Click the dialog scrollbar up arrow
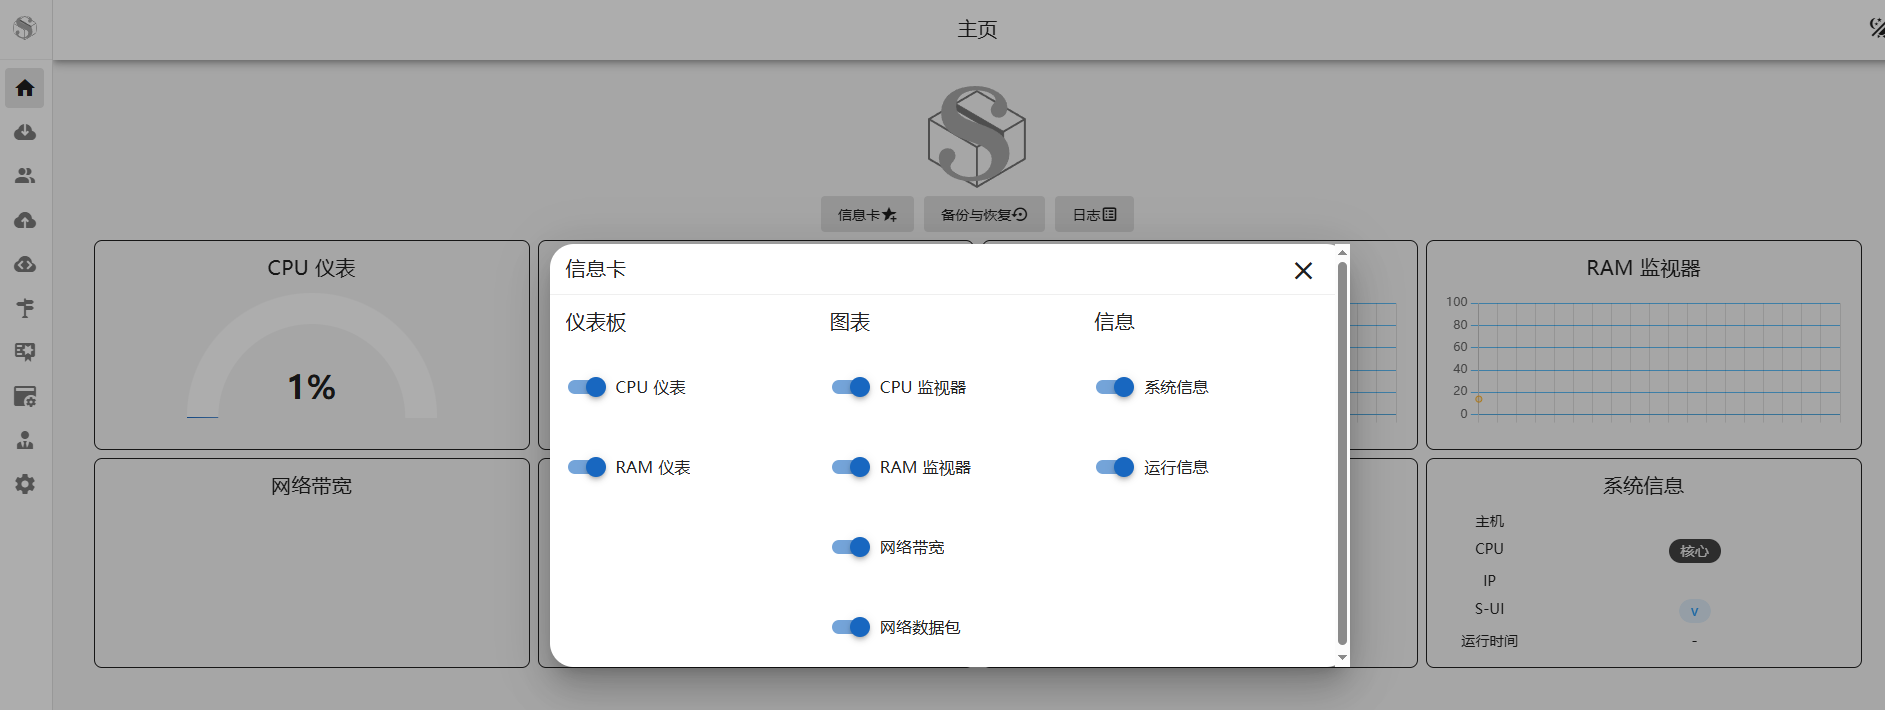The image size is (1885, 710). click(1342, 252)
